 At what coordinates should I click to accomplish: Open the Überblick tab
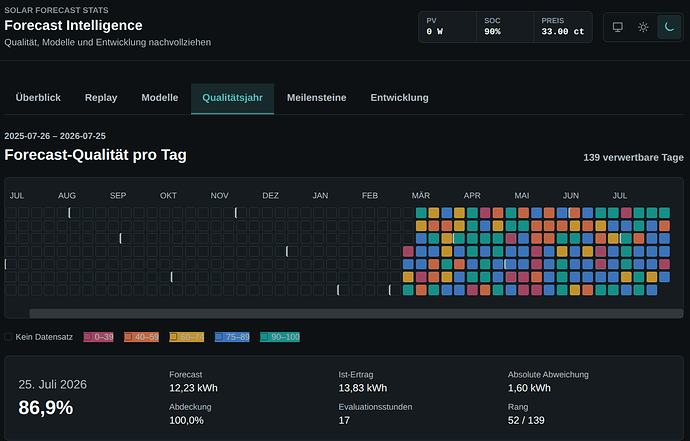38,98
